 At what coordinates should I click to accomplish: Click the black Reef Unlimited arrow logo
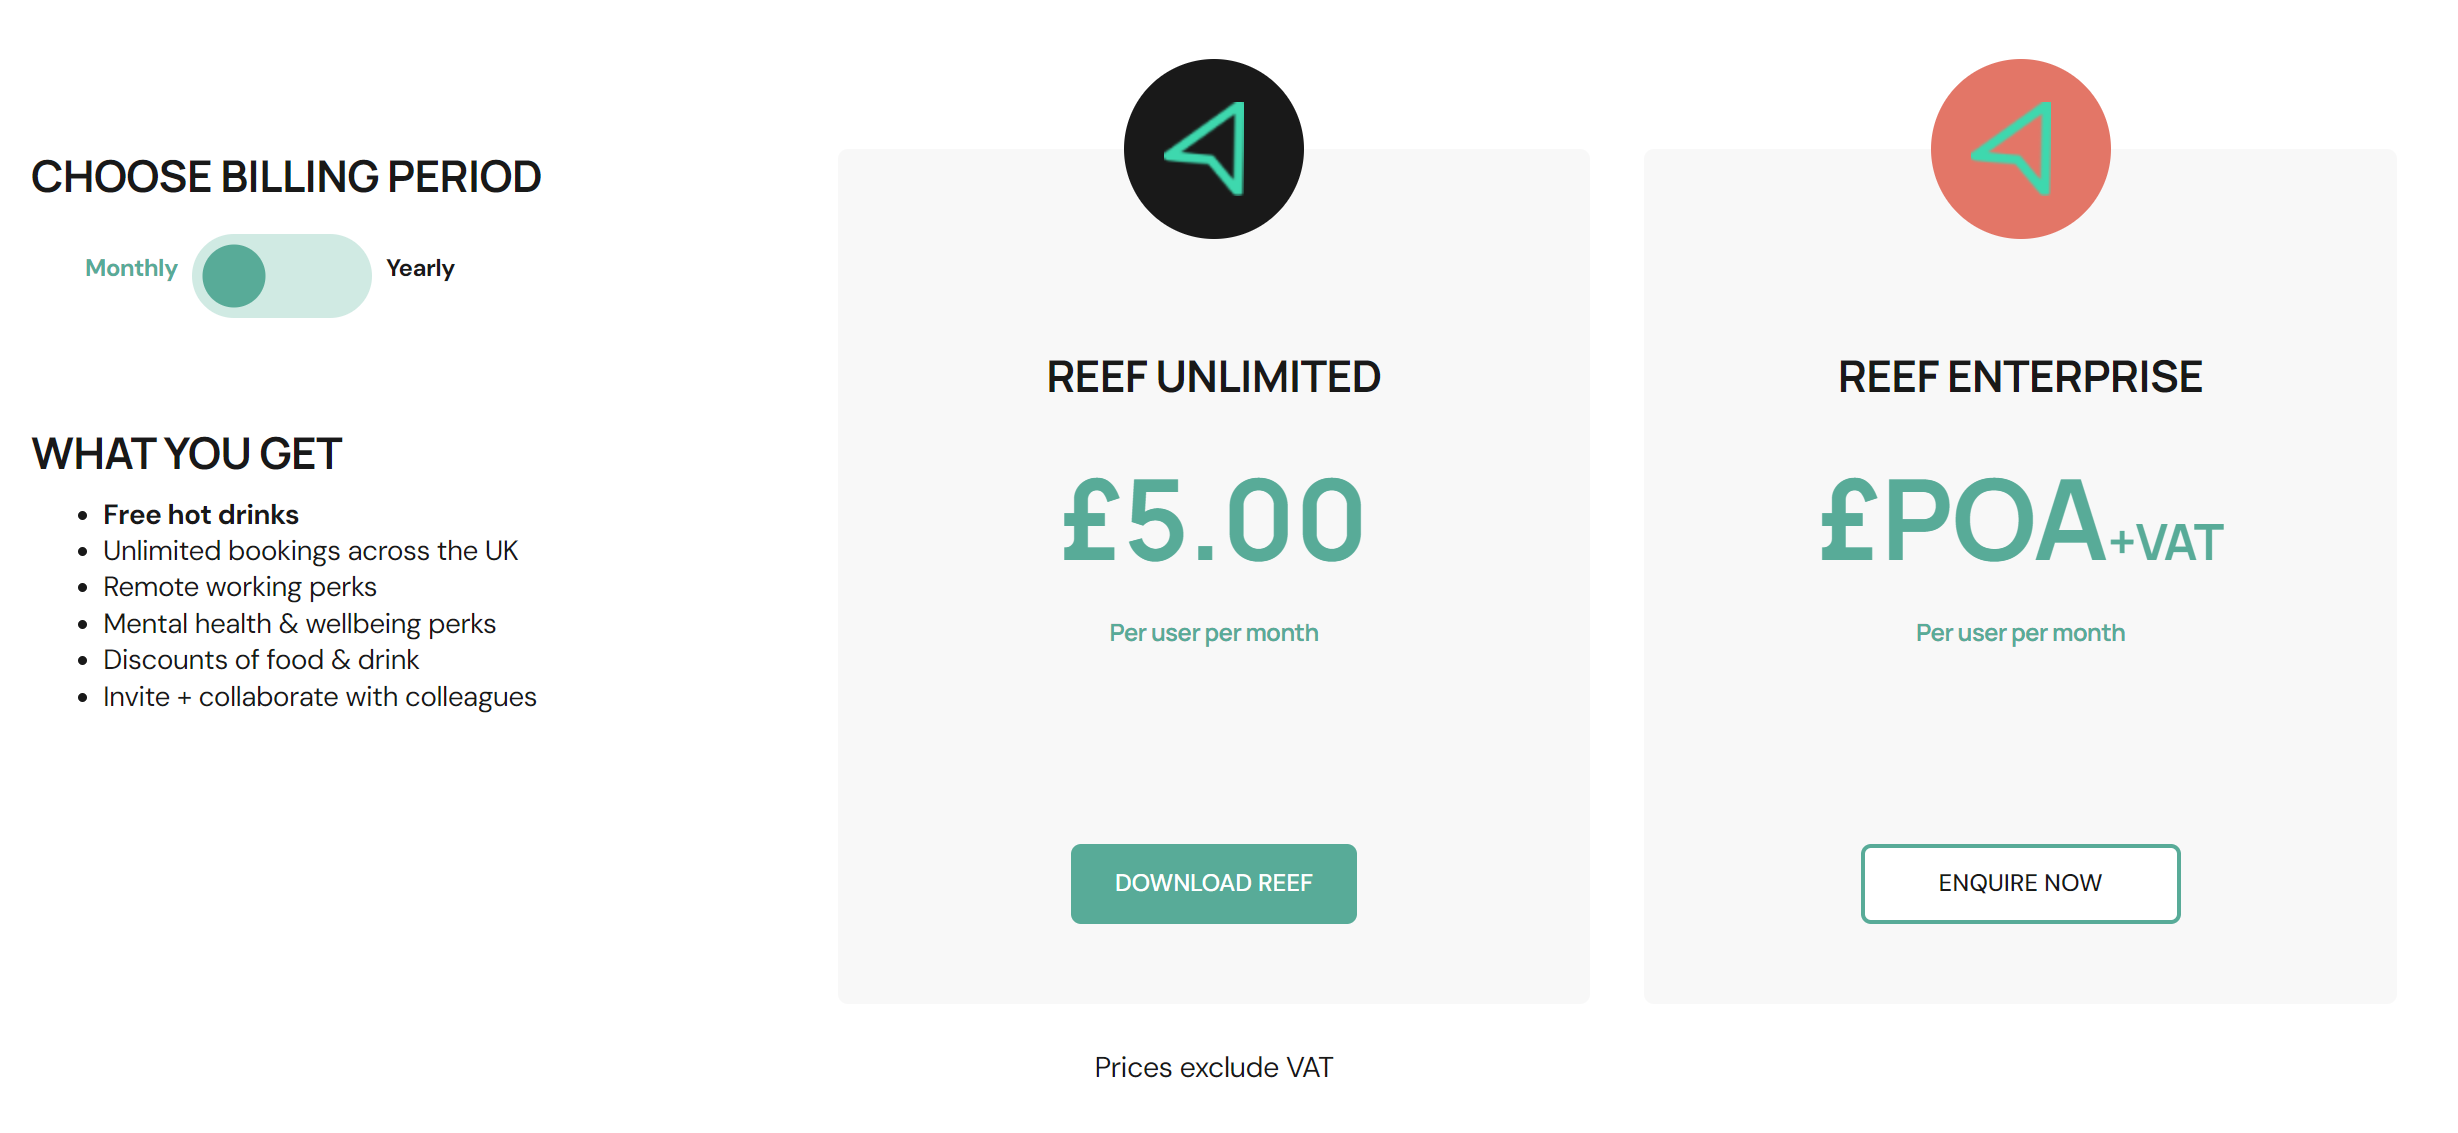click(x=1213, y=149)
